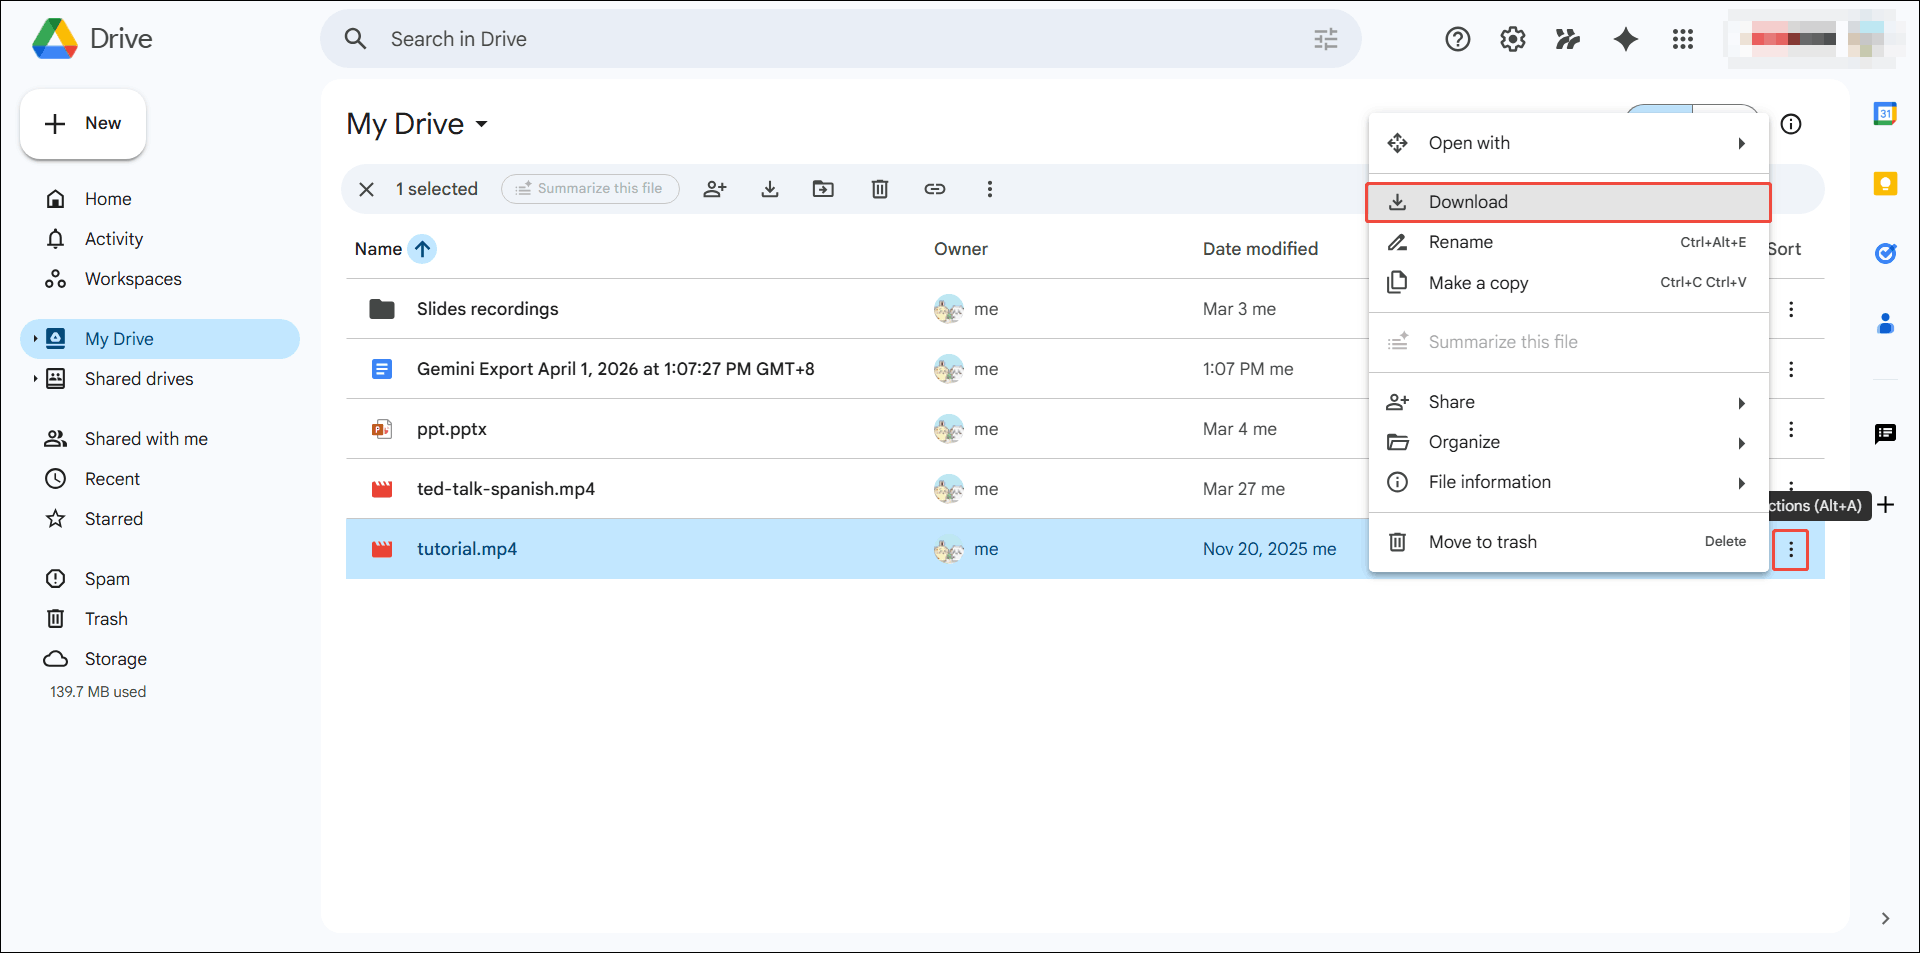Open advanced search filters in the search bar

click(1326, 39)
